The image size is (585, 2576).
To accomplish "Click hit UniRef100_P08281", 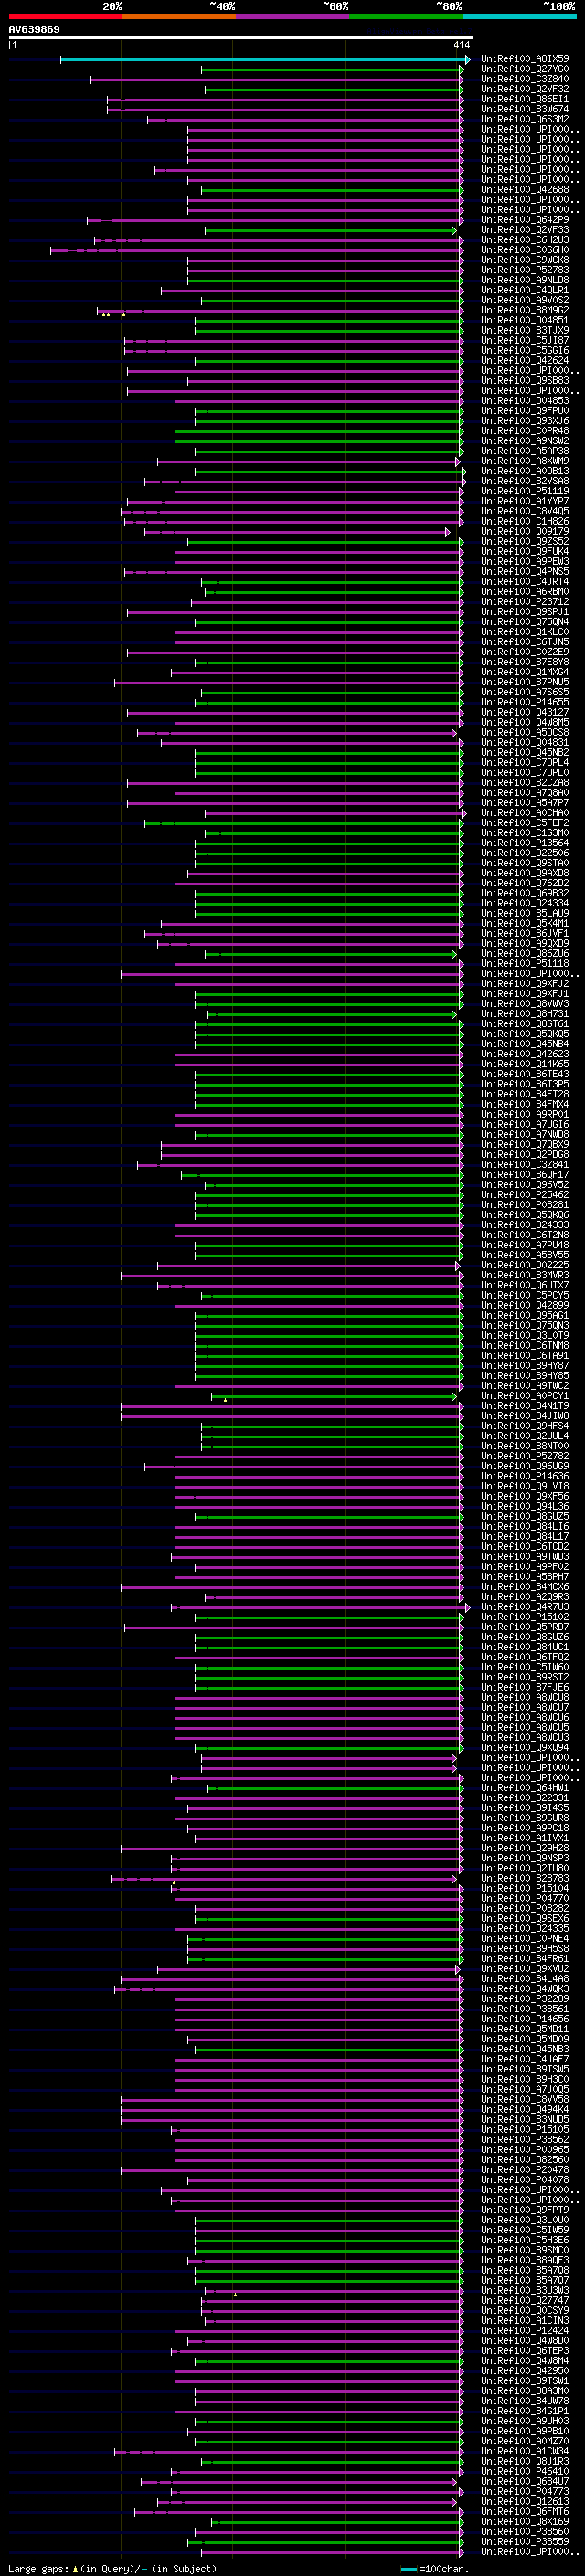I will tap(525, 1204).
